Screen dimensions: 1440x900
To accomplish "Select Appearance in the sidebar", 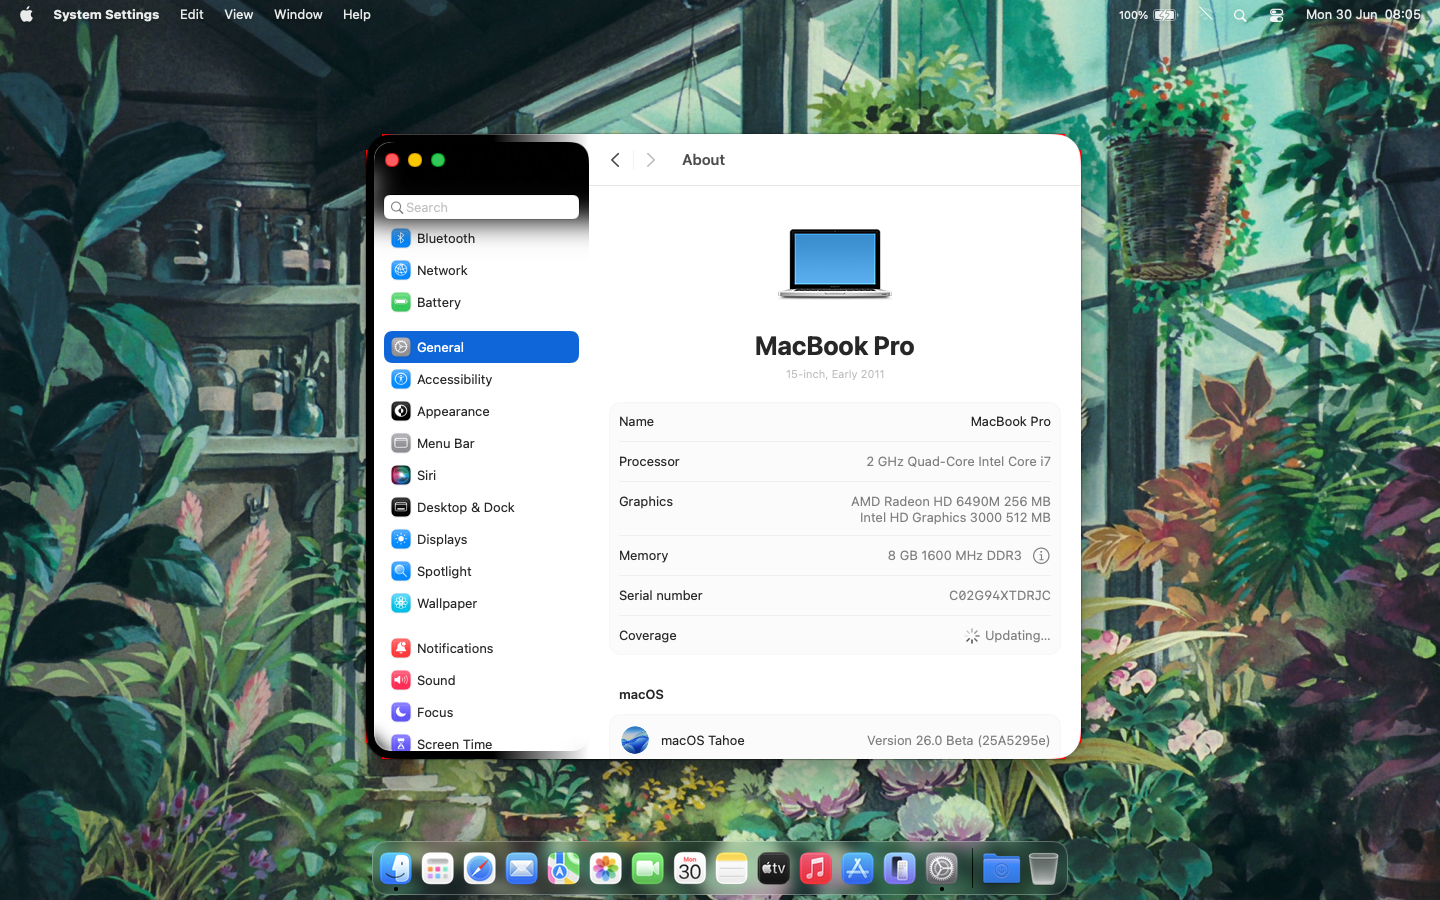I will point(452,412).
